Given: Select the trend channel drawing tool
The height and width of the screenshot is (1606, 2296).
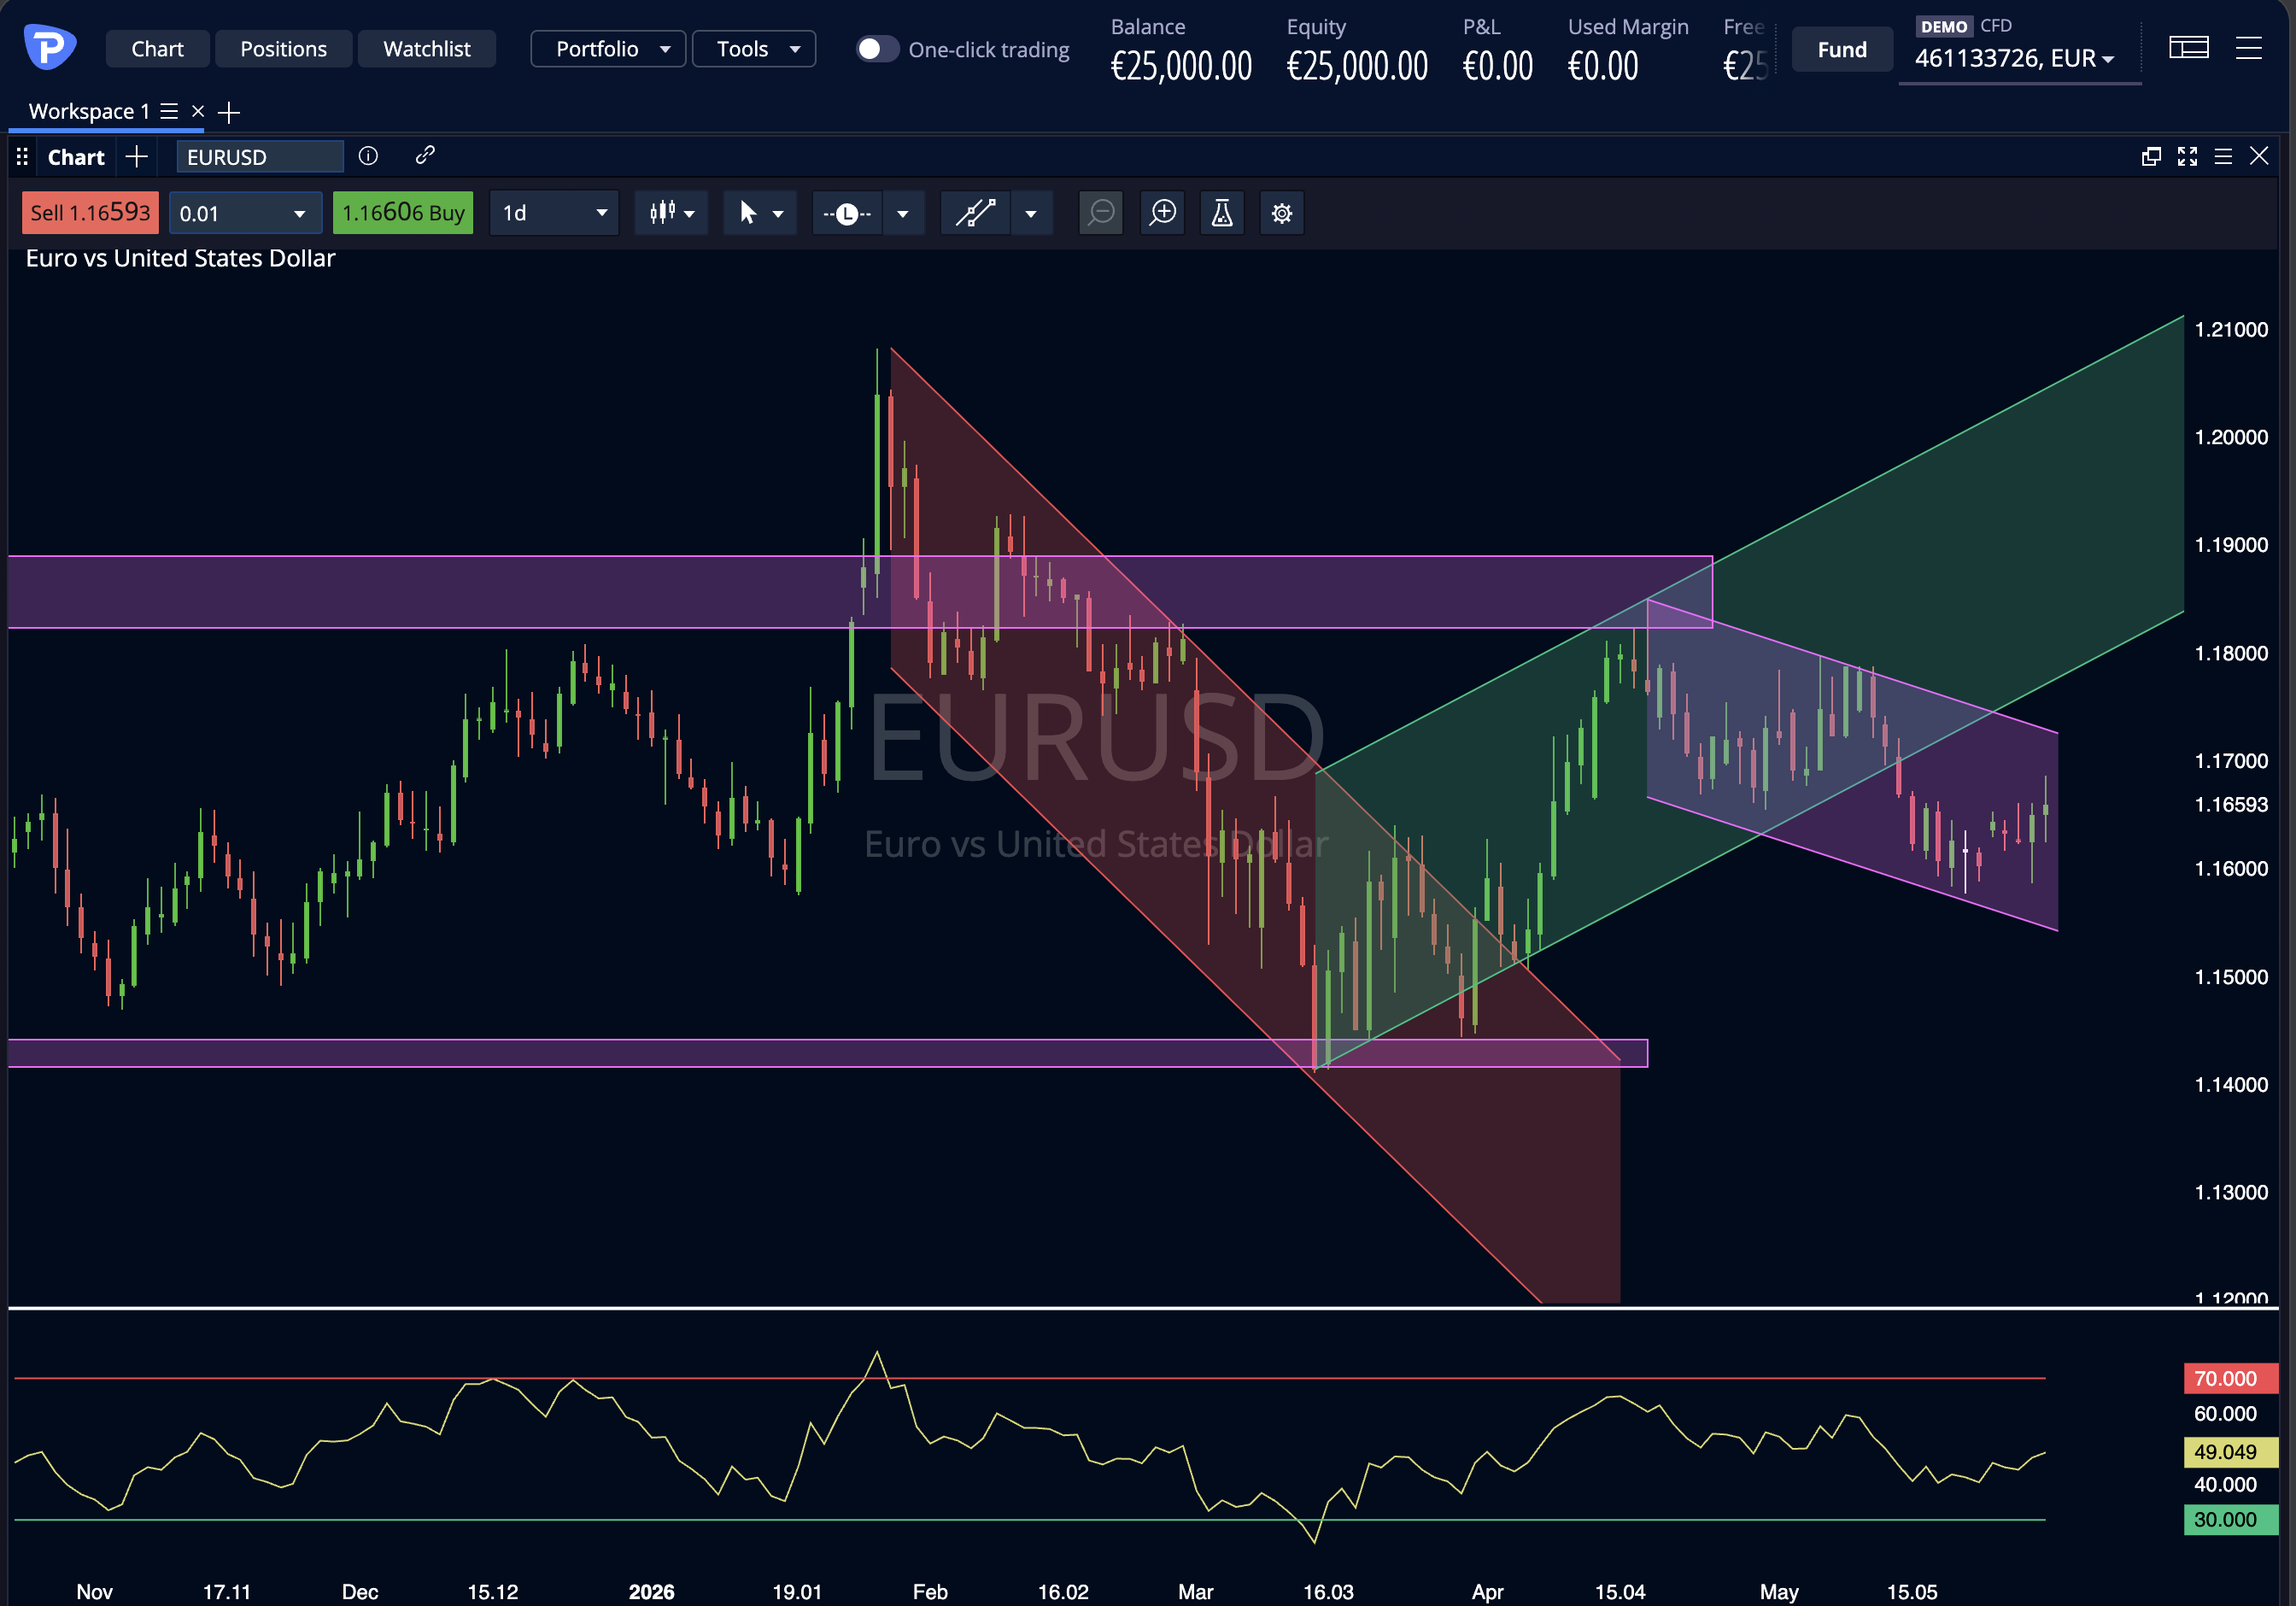Looking at the screenshot, I should tap(975, 213).
